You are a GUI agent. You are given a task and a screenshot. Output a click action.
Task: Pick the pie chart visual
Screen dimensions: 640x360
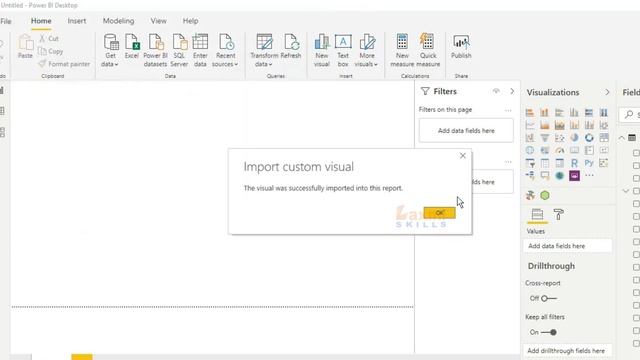coord(574,138)
